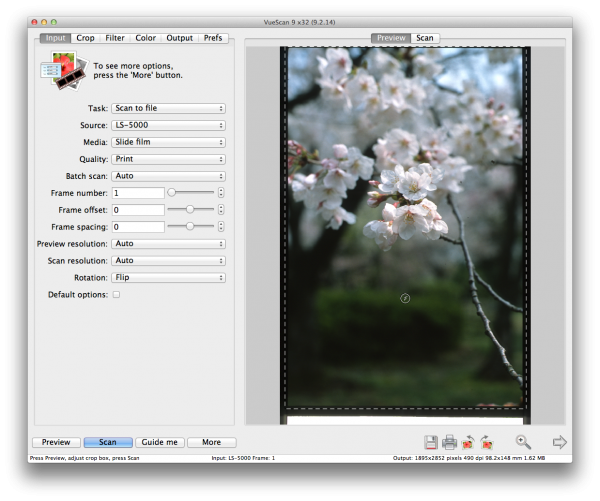This screenshot has height=501, width=600.
Task: Click the Frame offset stepper arrows
Action: (x=221, y=209)
